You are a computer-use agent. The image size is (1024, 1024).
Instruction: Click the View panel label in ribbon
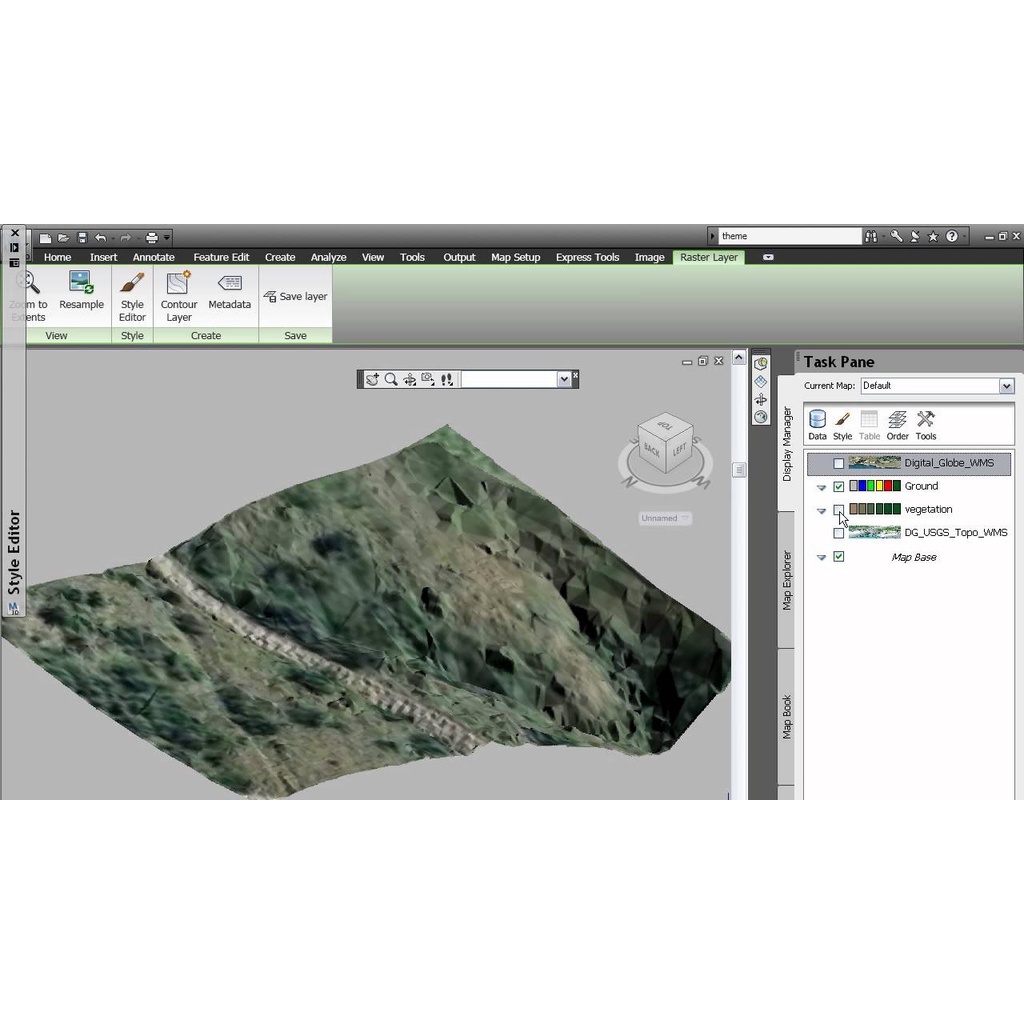56,336
